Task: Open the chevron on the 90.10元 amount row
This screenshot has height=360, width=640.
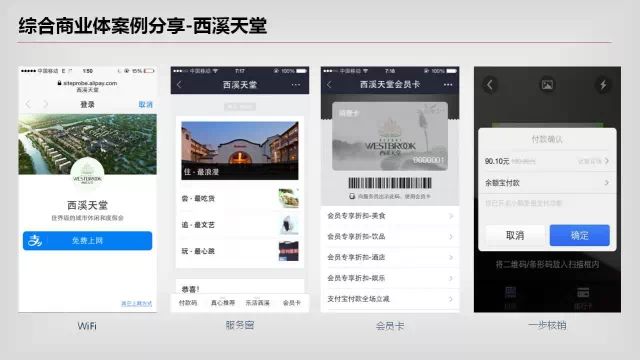Action: coord(607,161)
